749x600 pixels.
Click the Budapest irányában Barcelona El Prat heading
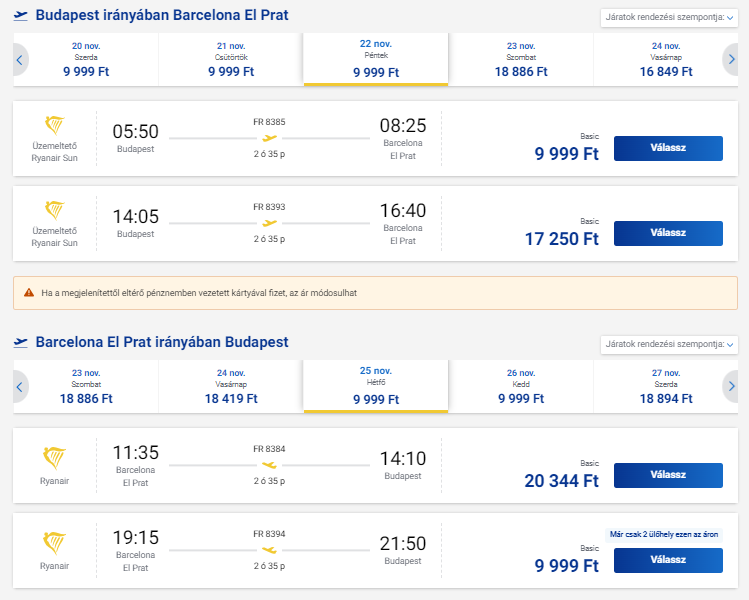coord(162,15)
